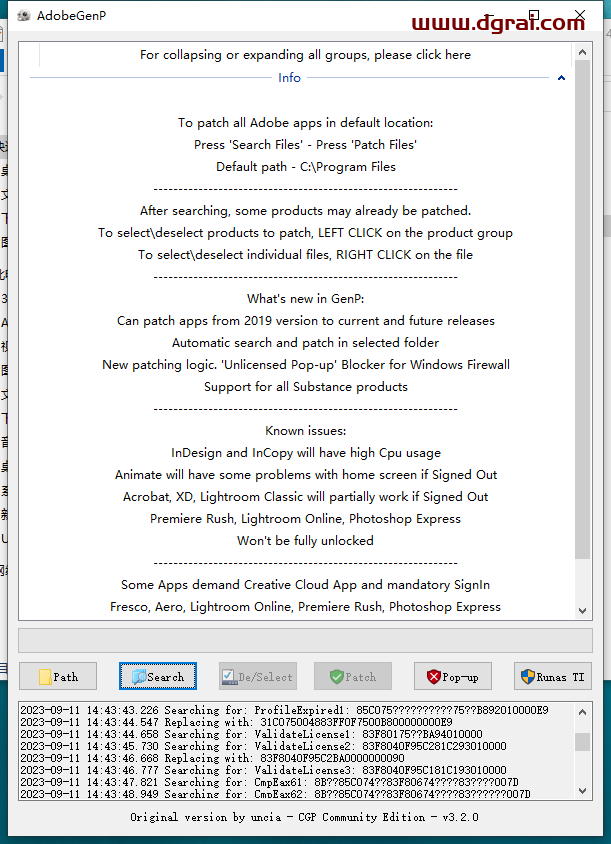611x844 pixels.
Task: Click 'Some Apps demand Creative Cloud App' line
Action: pyautogui.click(x=305, y=585)
